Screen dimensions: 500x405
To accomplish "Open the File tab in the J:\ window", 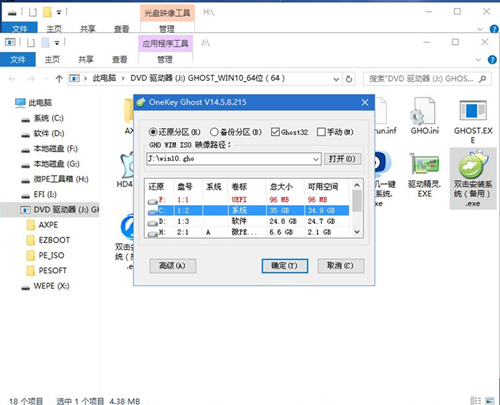I will pos(18,60).
